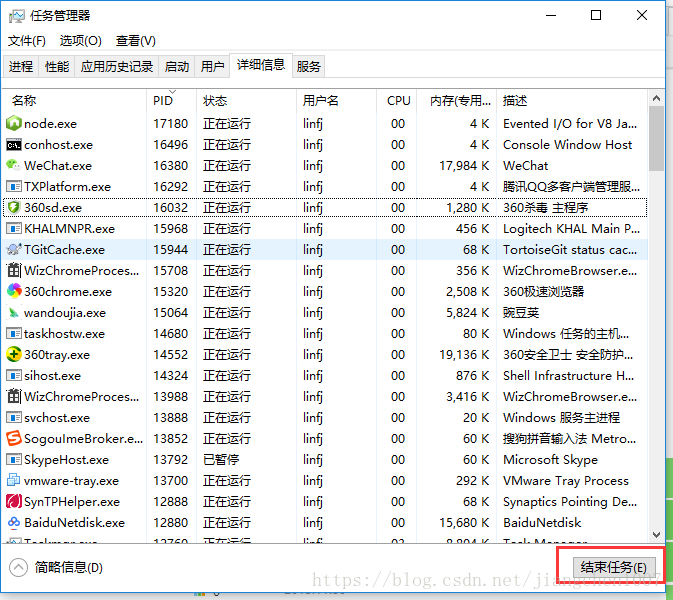This screenshot has width=673, height=600.
Task: Click the vertical scrollbar thumb
Action: [x=656, y=139]
